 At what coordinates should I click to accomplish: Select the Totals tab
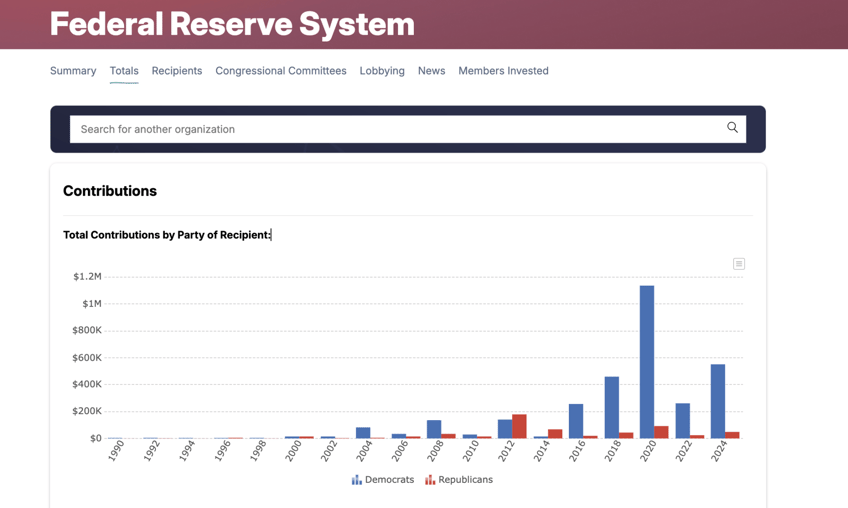pyautogui.click(x=124, y=71)
